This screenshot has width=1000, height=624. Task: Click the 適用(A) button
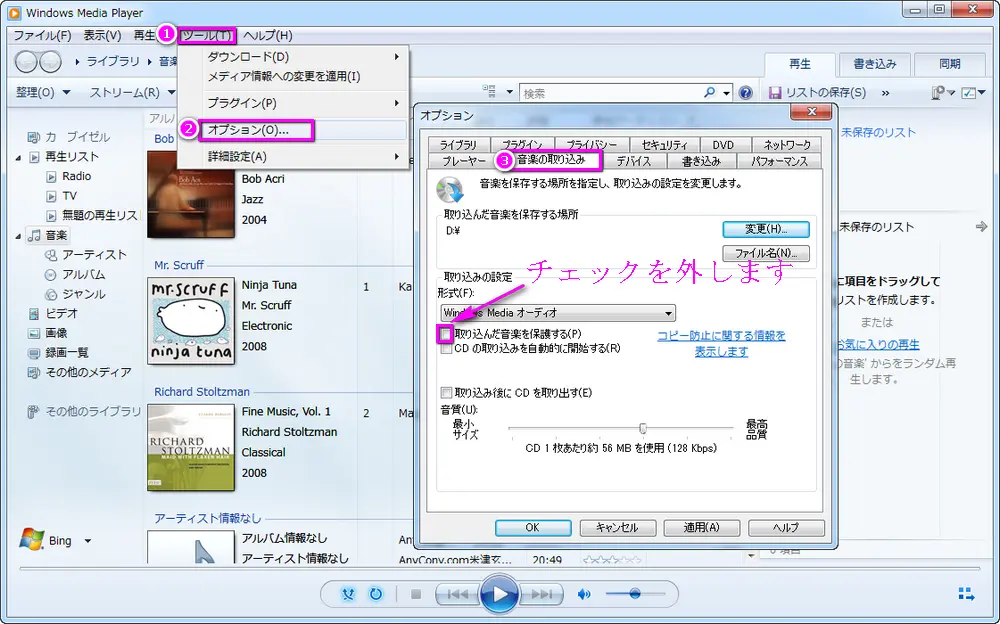pyautogui.click(x=702, y=528)
